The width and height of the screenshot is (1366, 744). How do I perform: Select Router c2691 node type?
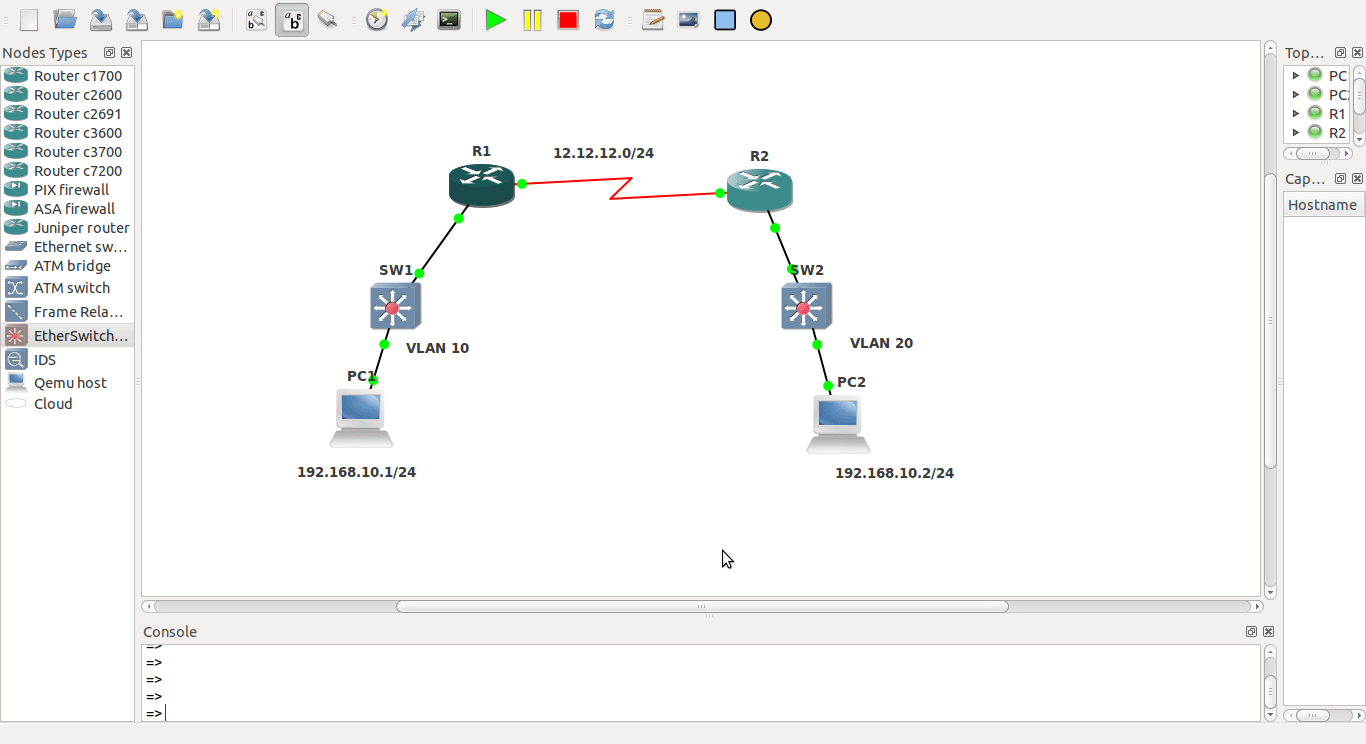pos(67,114)
